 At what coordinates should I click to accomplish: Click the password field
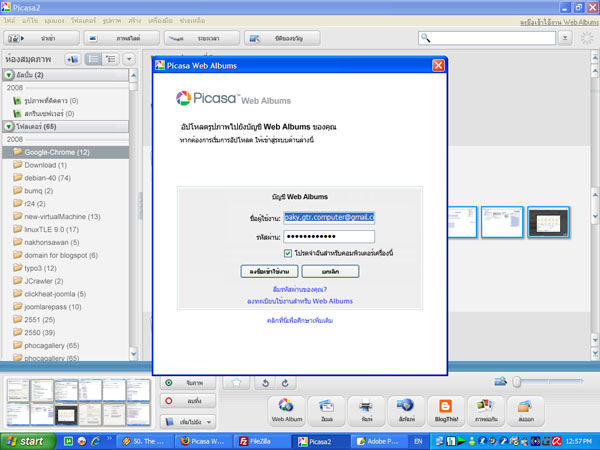[329, 236]
